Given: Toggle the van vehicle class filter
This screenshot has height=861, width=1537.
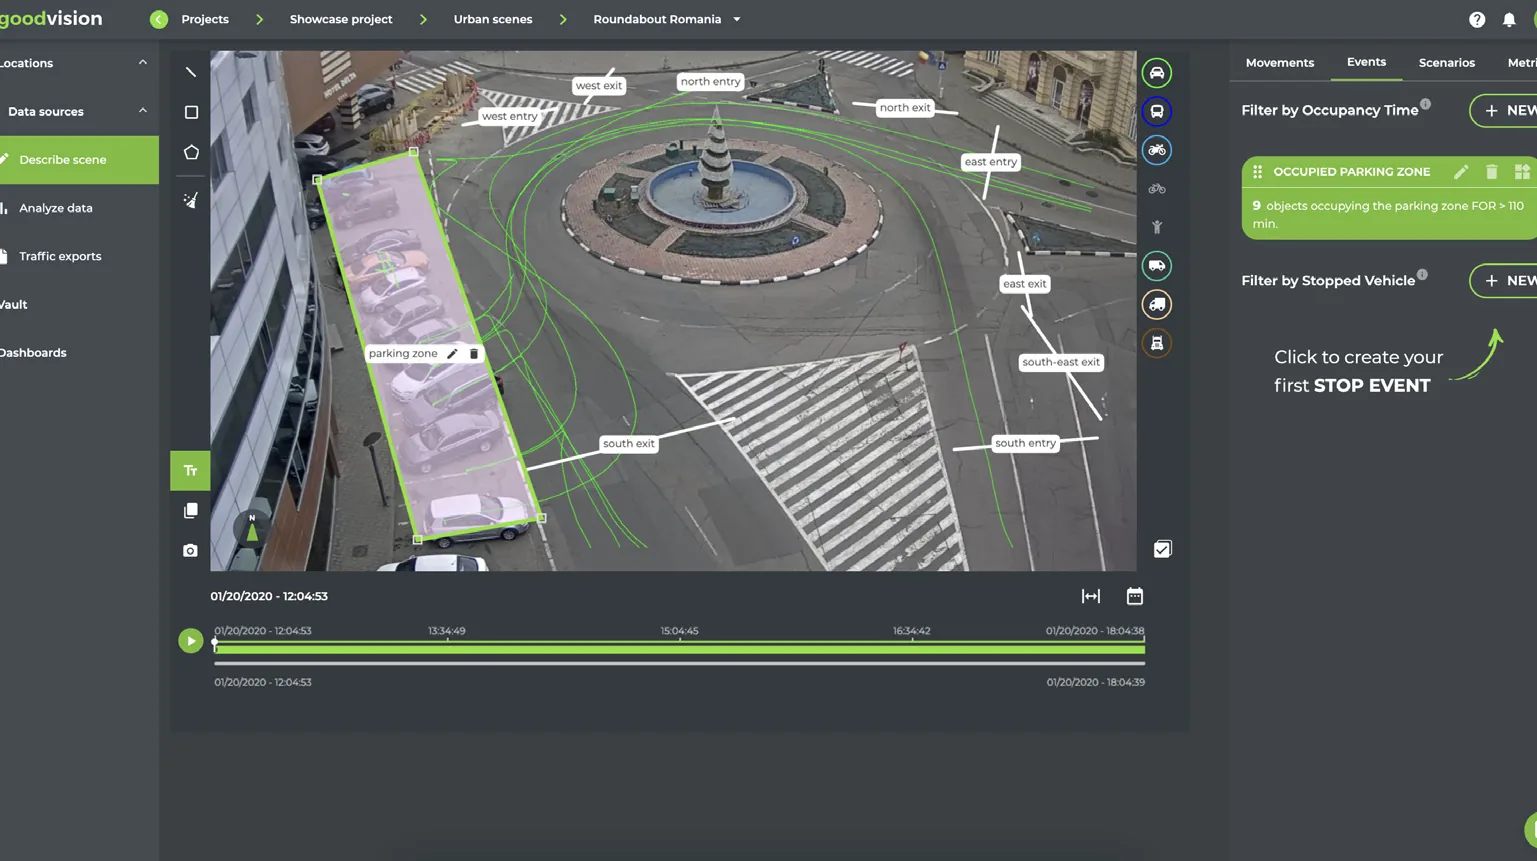Looking at the screenshot, I should pyautogui.click(x=1157, y=266).
